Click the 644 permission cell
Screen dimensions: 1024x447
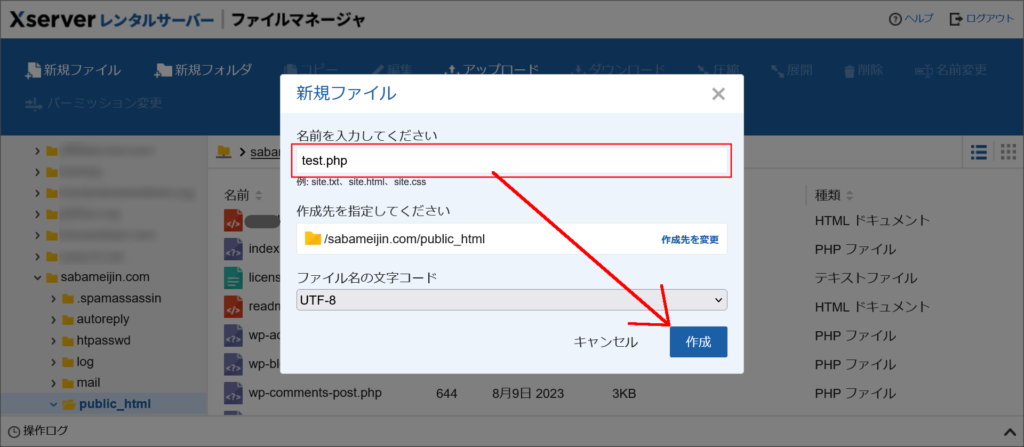[446, 393]
